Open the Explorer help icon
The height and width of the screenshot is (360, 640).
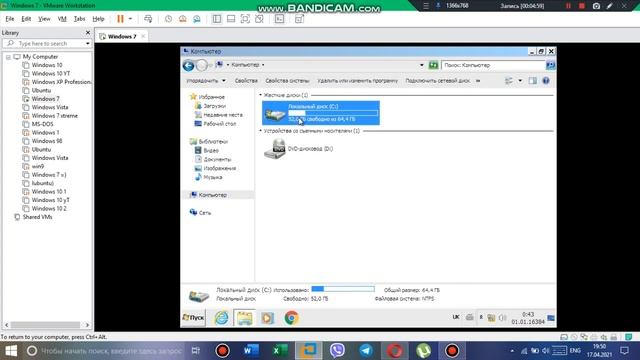click(546, 81)
